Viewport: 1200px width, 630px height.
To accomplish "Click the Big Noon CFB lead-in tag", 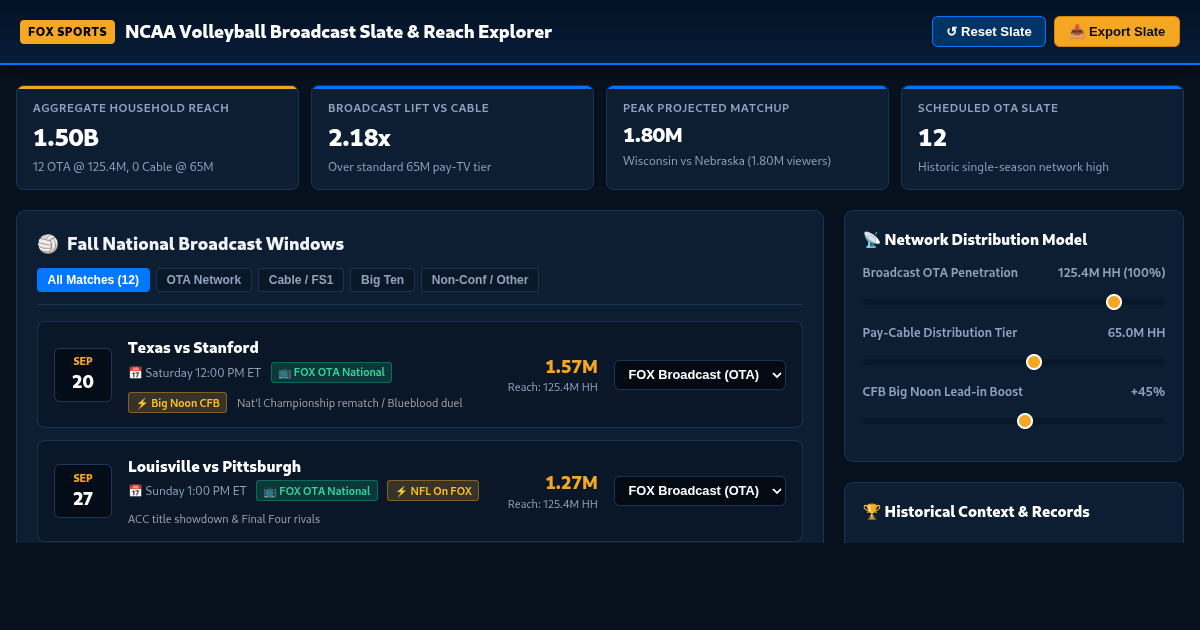I will (177, 402).
